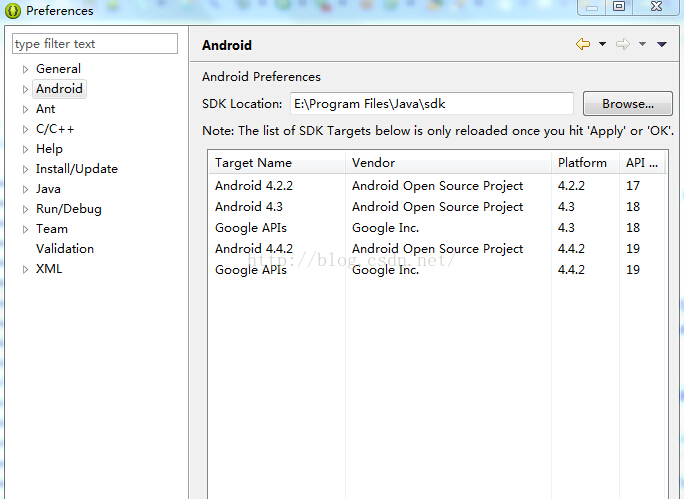Click the back navigation arrow icon
The image size is (684, 499).
(x=583, y=44)
